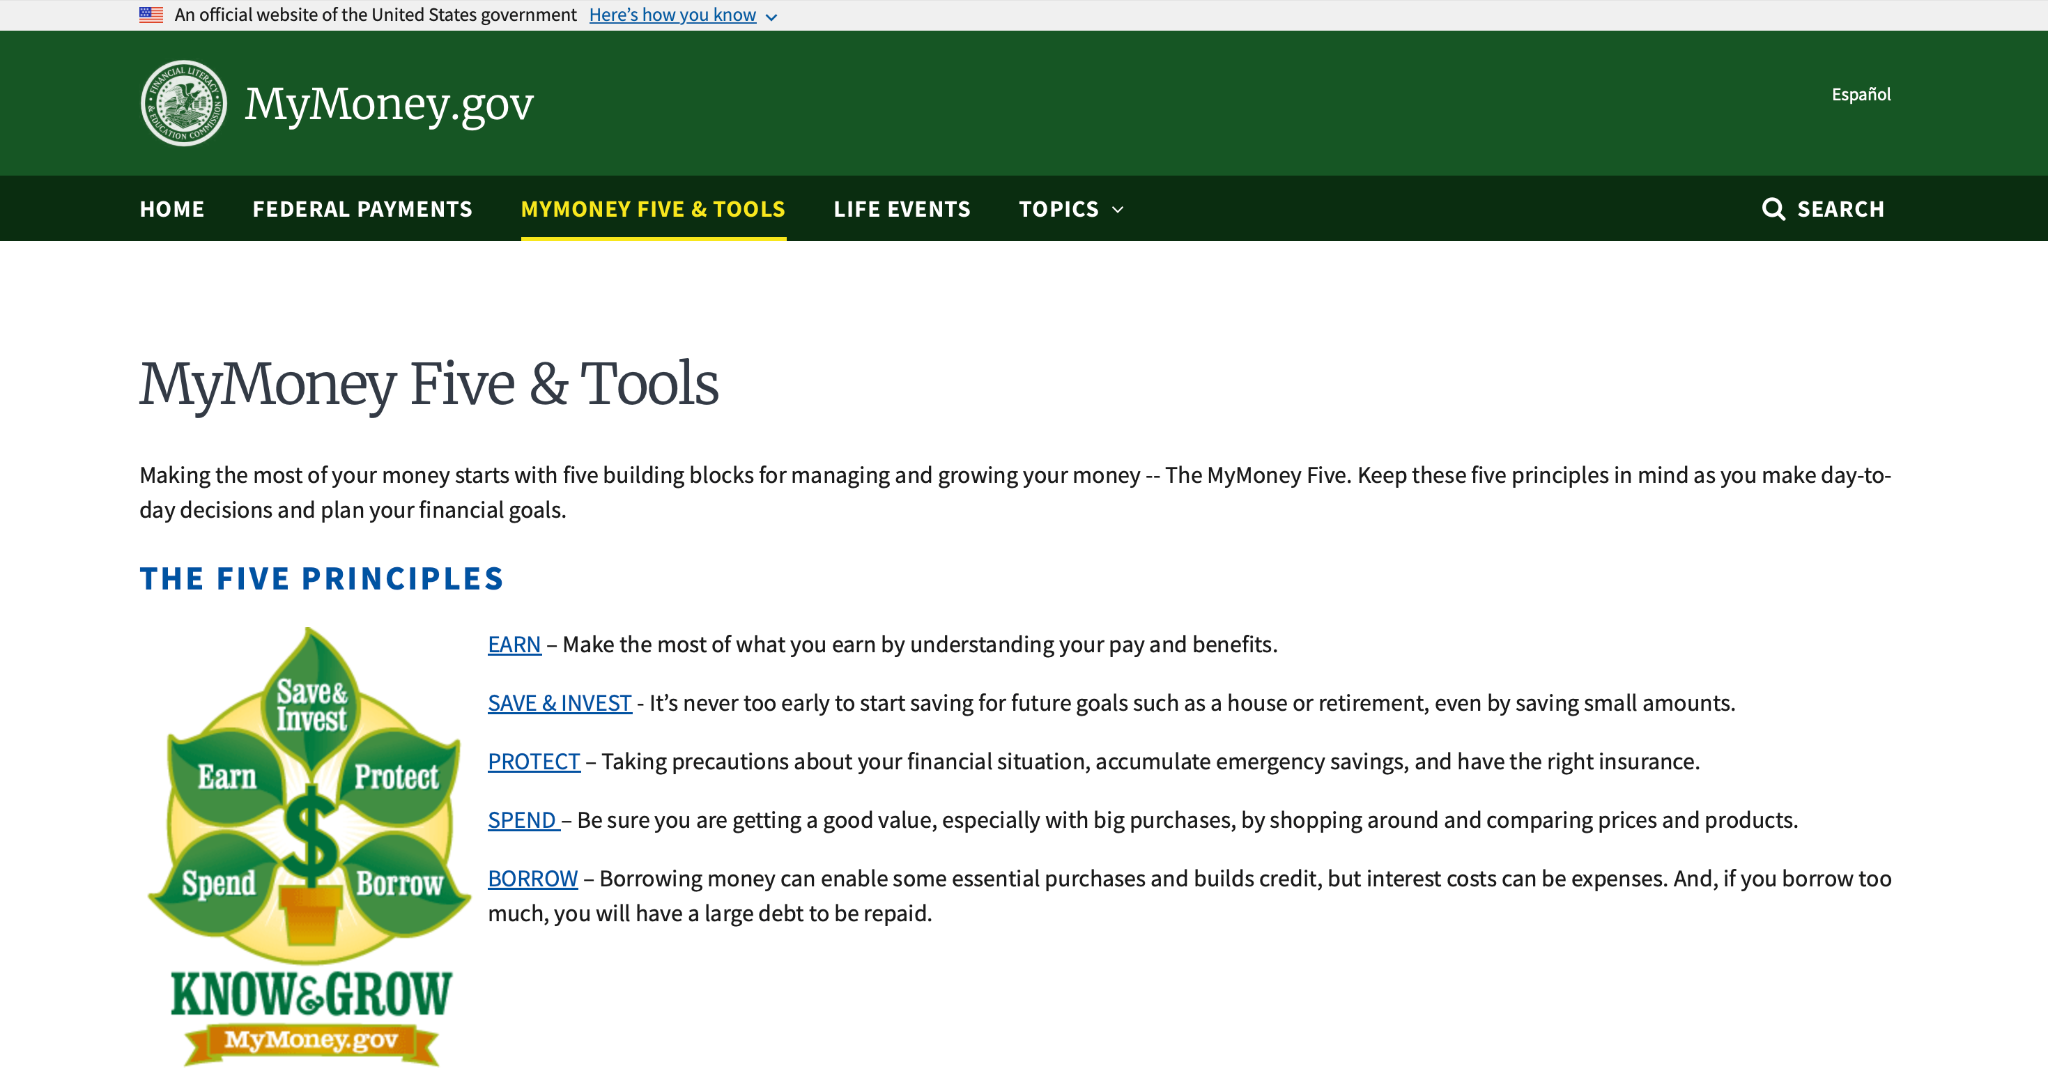Open the SAVE & INVEST link
The width and height of the screenshot is (2048, 1075).
[560, 704]
